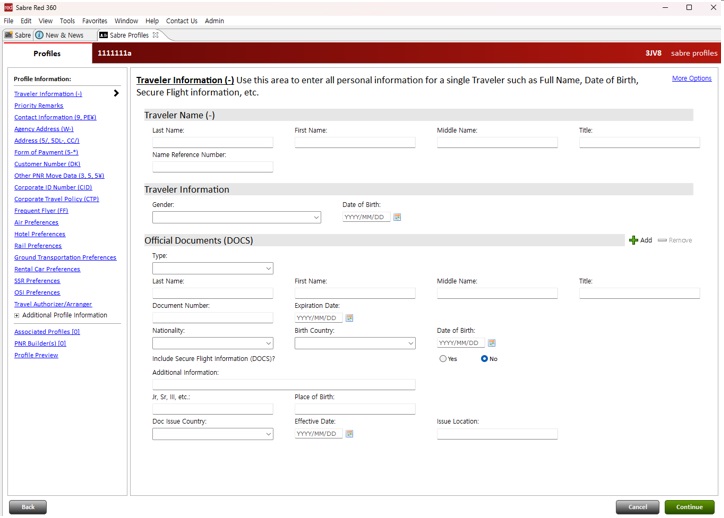The width and height of the screenshot is (724, 518).
Task: Click the Back button
Action: coord(28,507)
